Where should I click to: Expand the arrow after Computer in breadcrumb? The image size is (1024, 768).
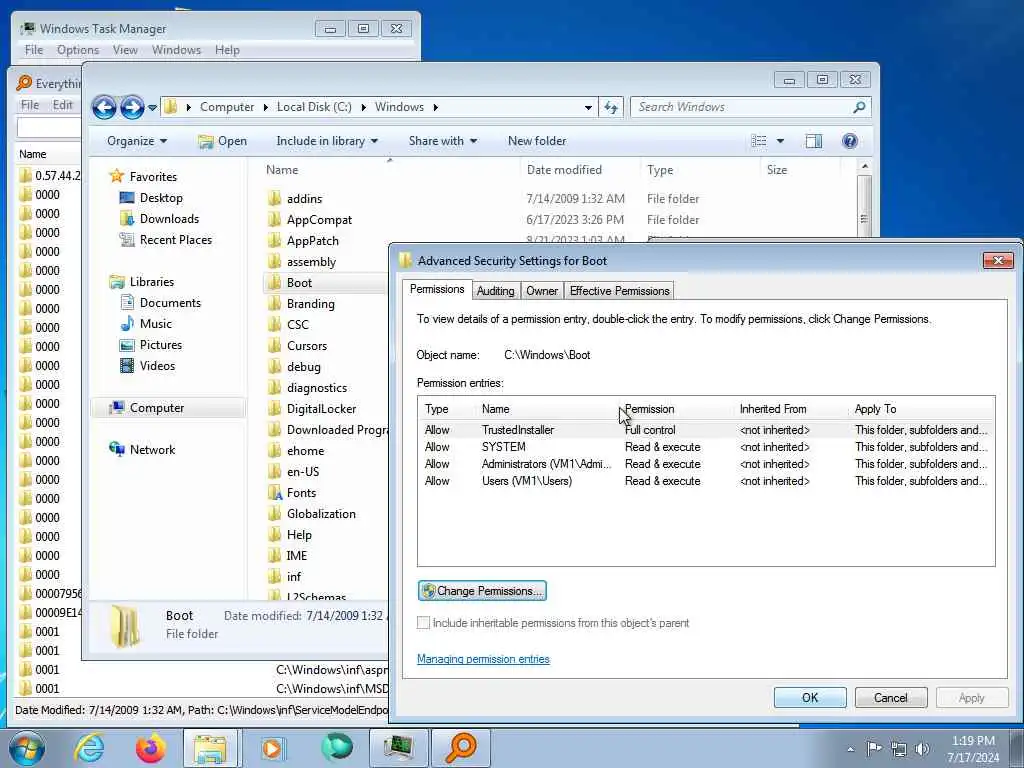[x=266, y=107]
